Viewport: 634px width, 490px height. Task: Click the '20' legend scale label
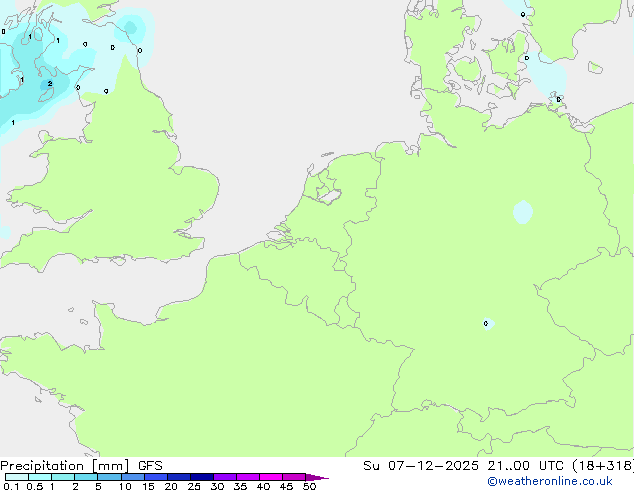[171, 486]
